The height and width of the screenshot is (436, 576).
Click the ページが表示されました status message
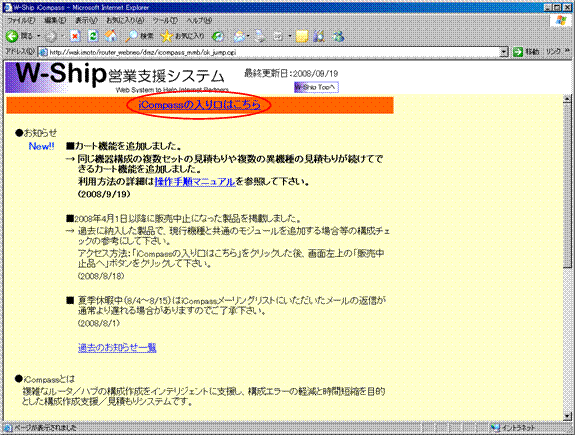[x=45, y=428]
